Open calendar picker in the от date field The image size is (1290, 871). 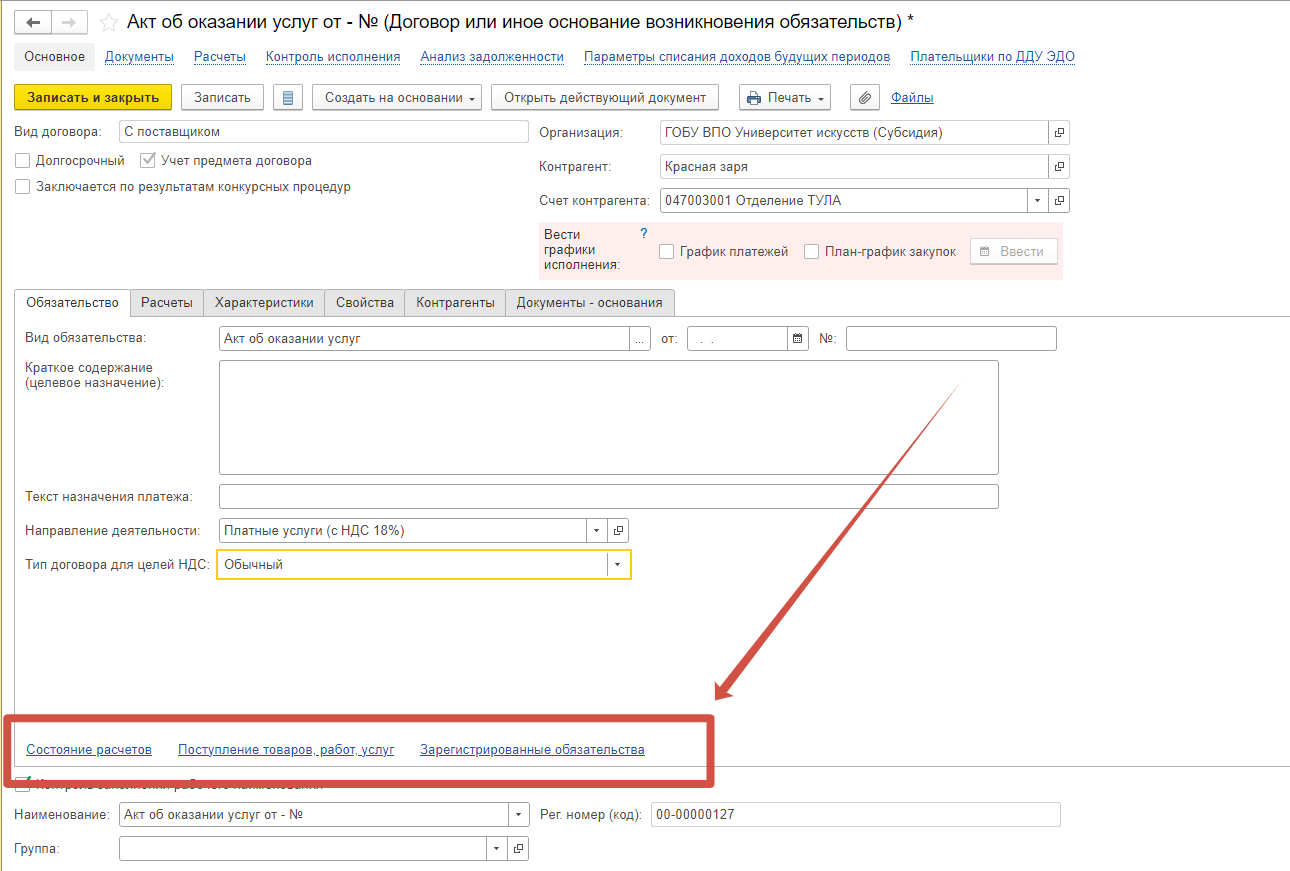coord(797,338)
